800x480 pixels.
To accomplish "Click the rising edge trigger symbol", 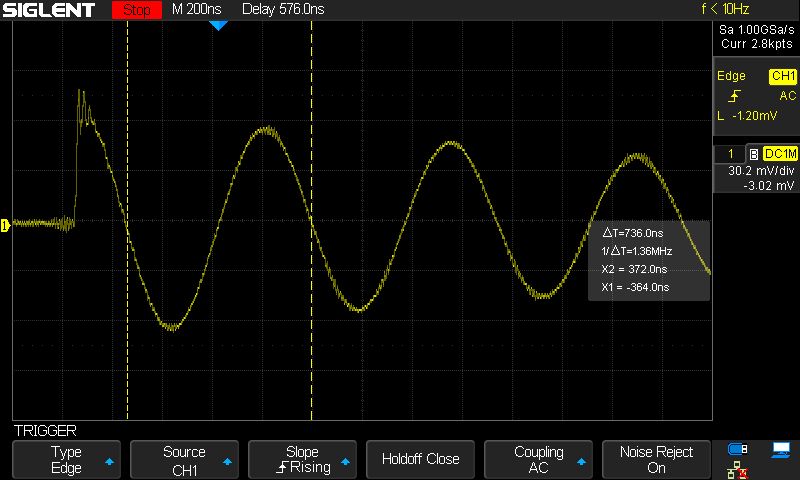I will click(735, 96).
